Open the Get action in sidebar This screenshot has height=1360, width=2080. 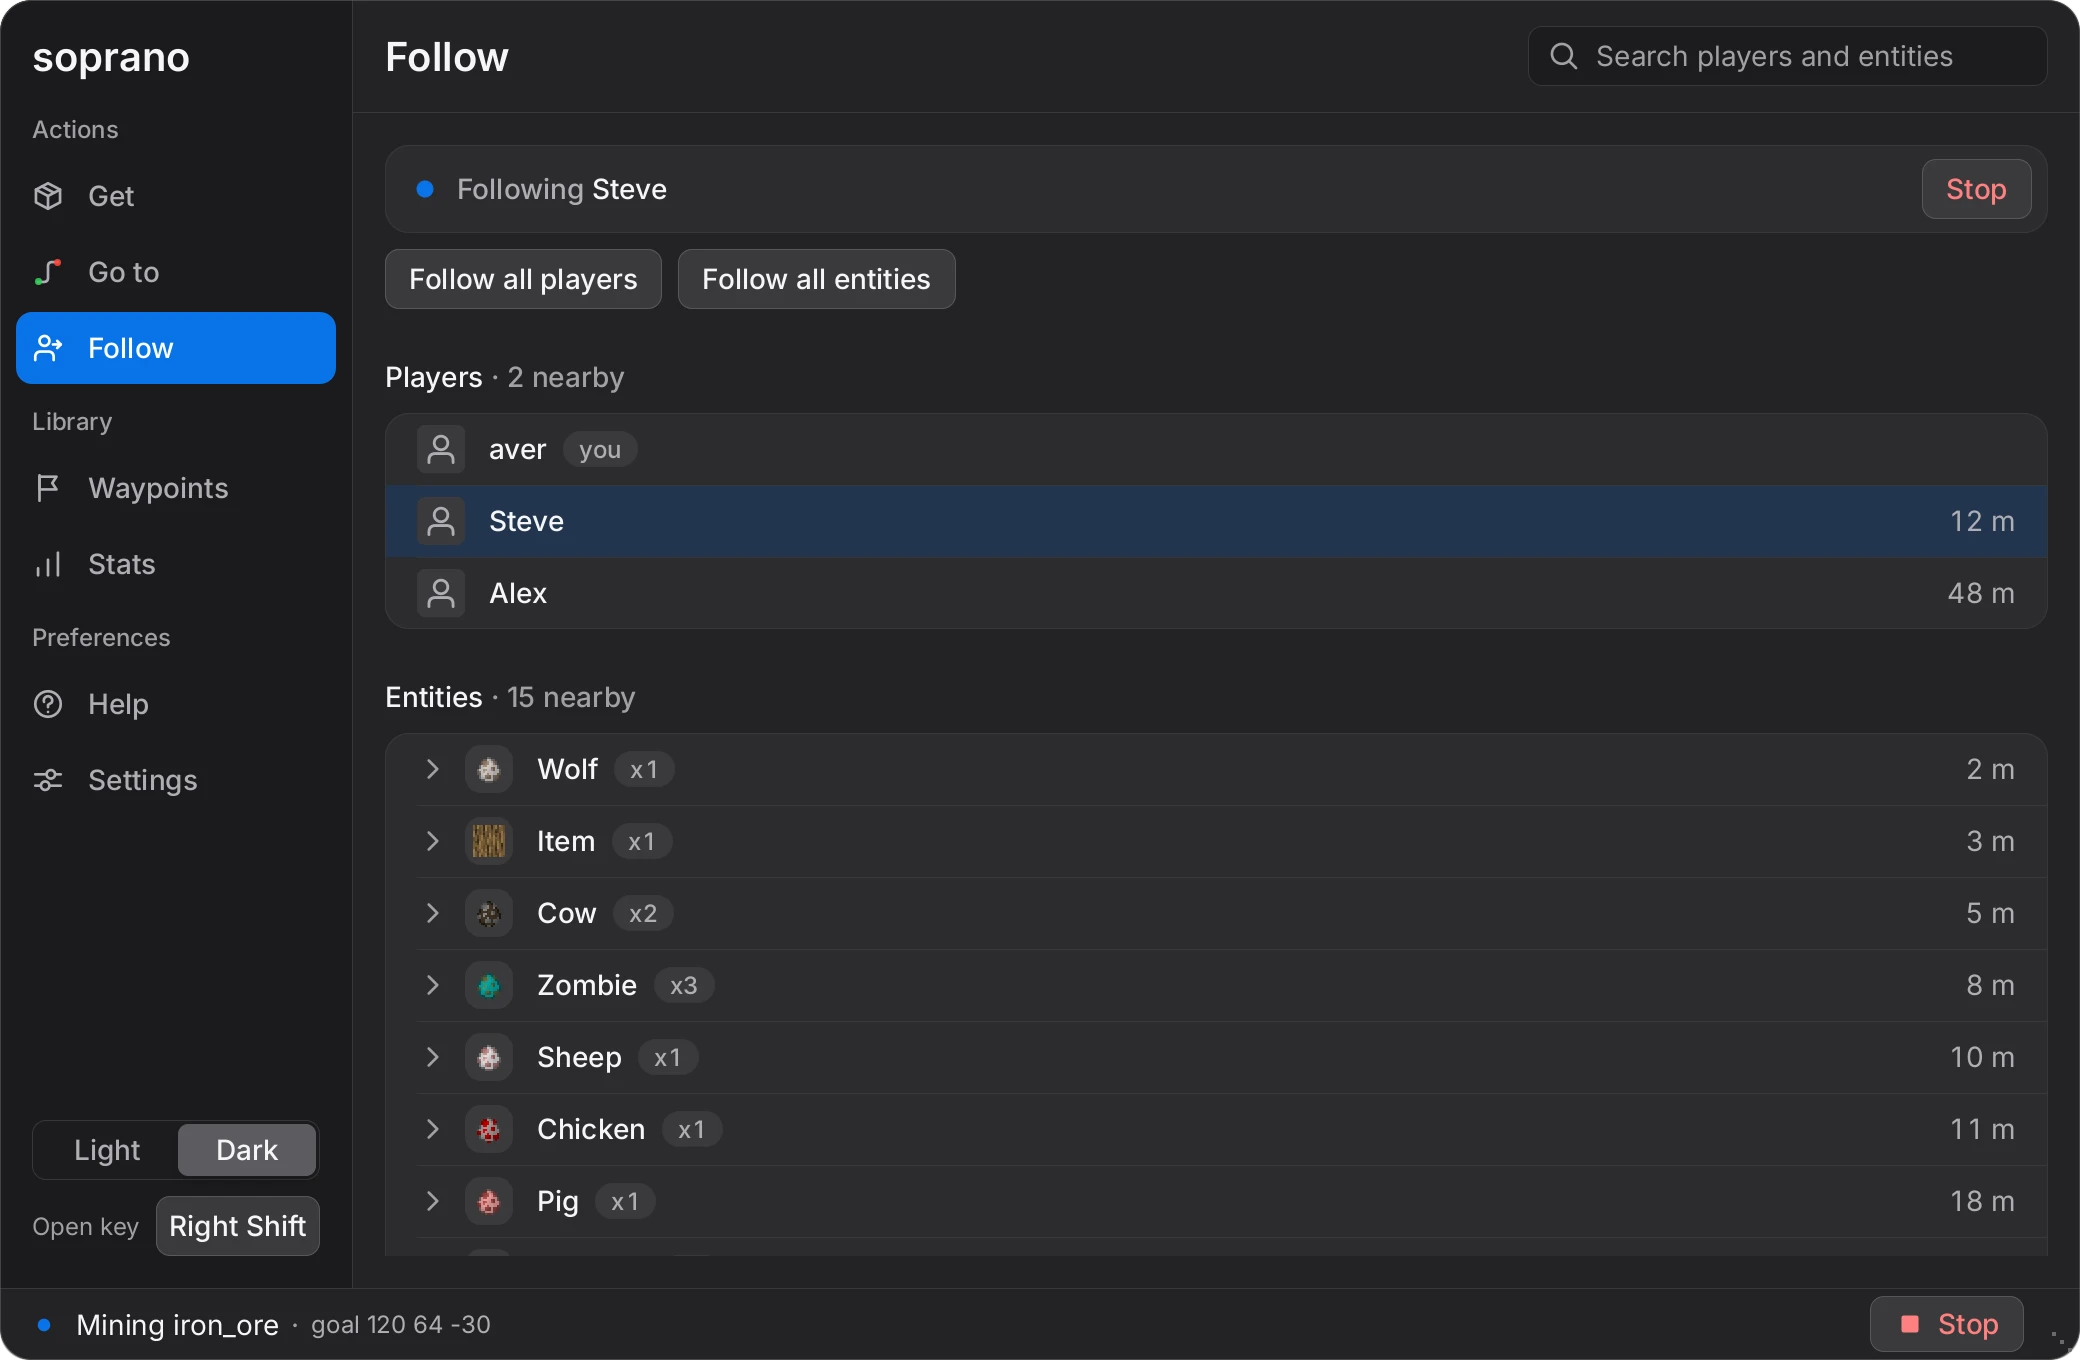coord(176,196)
